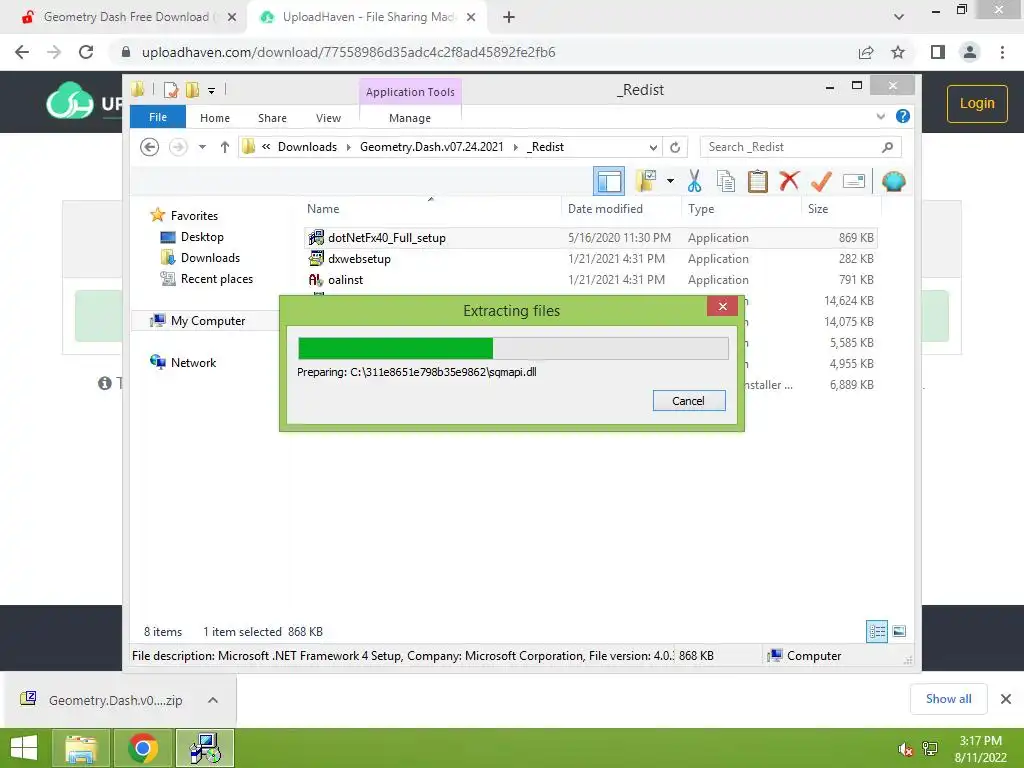Switch to Geometry Dash Free Download tab
Viewport: 1024px width, 768px height.
[x=129, y=17]
